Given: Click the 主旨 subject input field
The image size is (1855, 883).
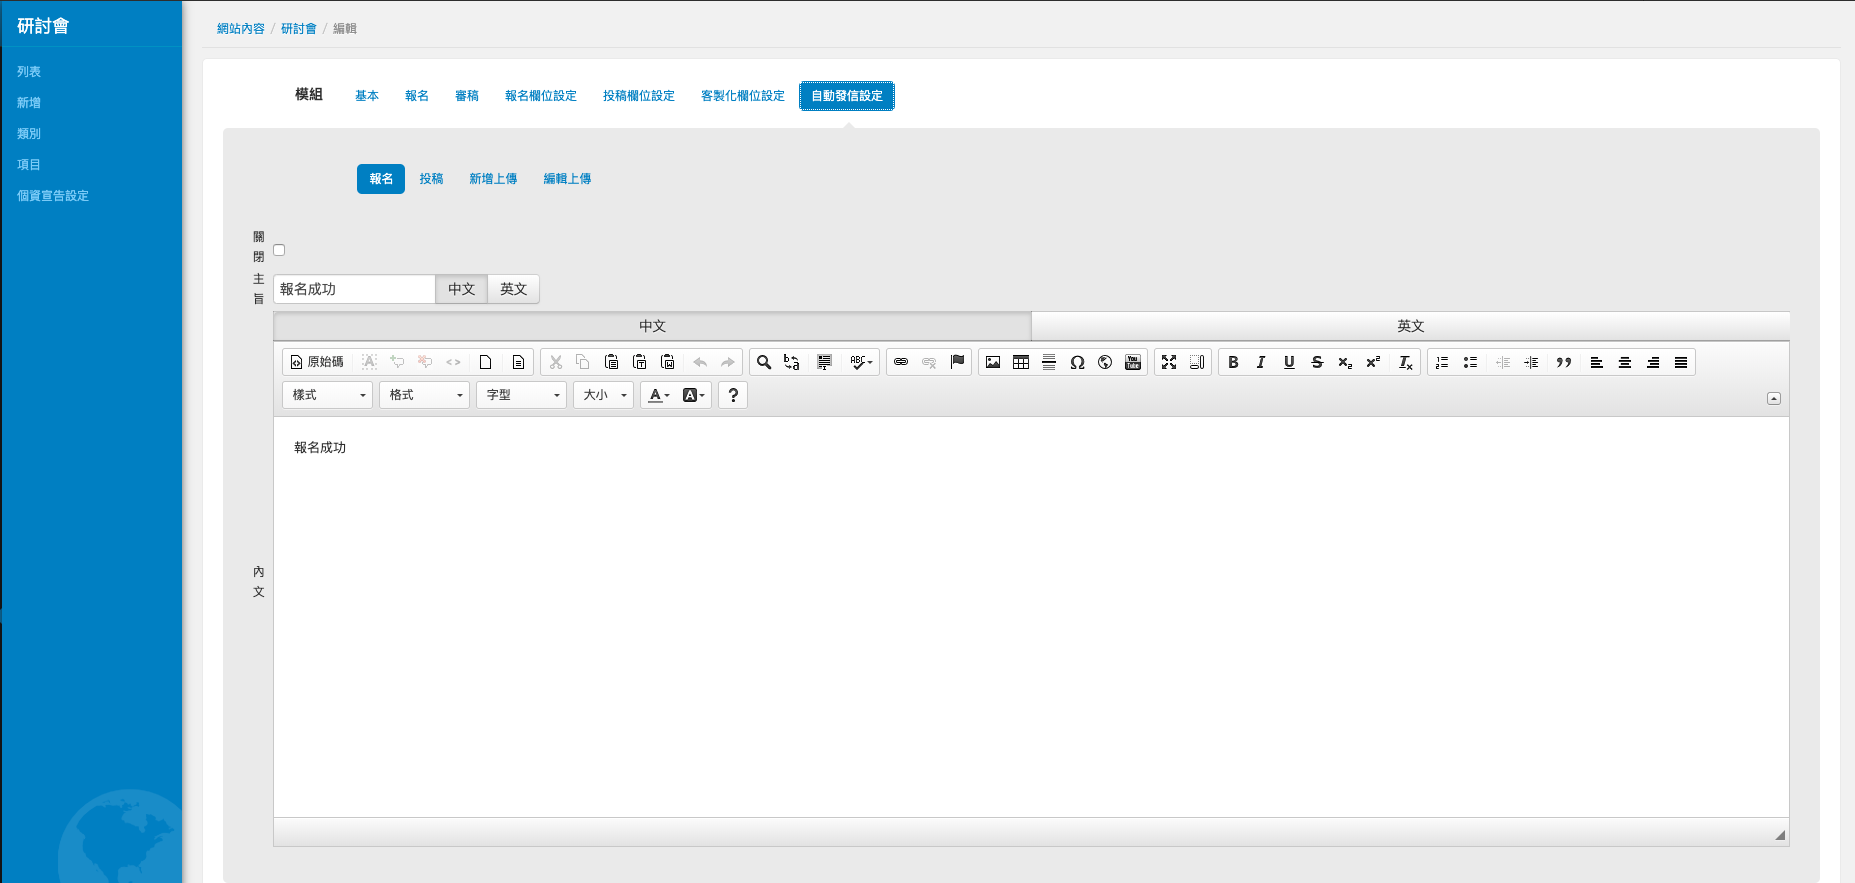Looking at the screenshot, I should tap(354, 289).
